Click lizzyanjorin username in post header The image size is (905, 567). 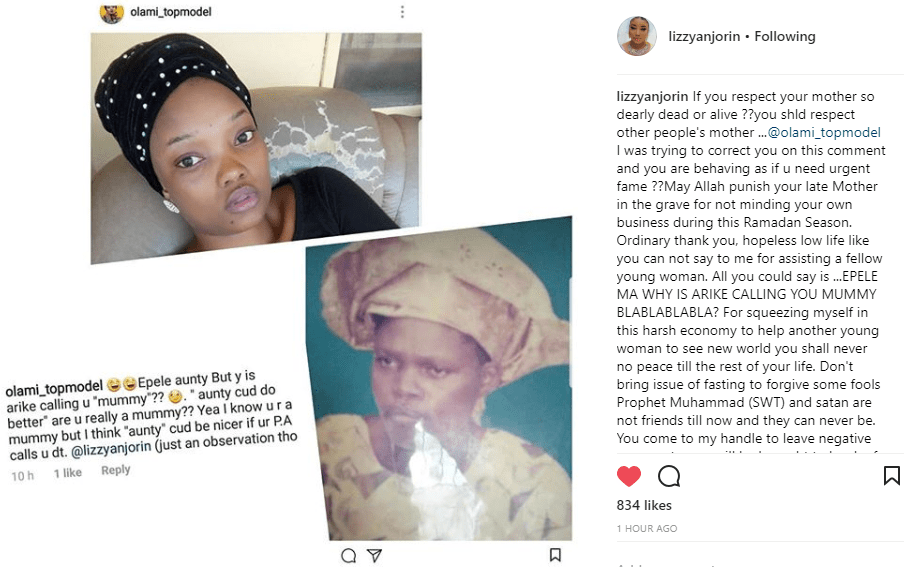click(704, 36)
